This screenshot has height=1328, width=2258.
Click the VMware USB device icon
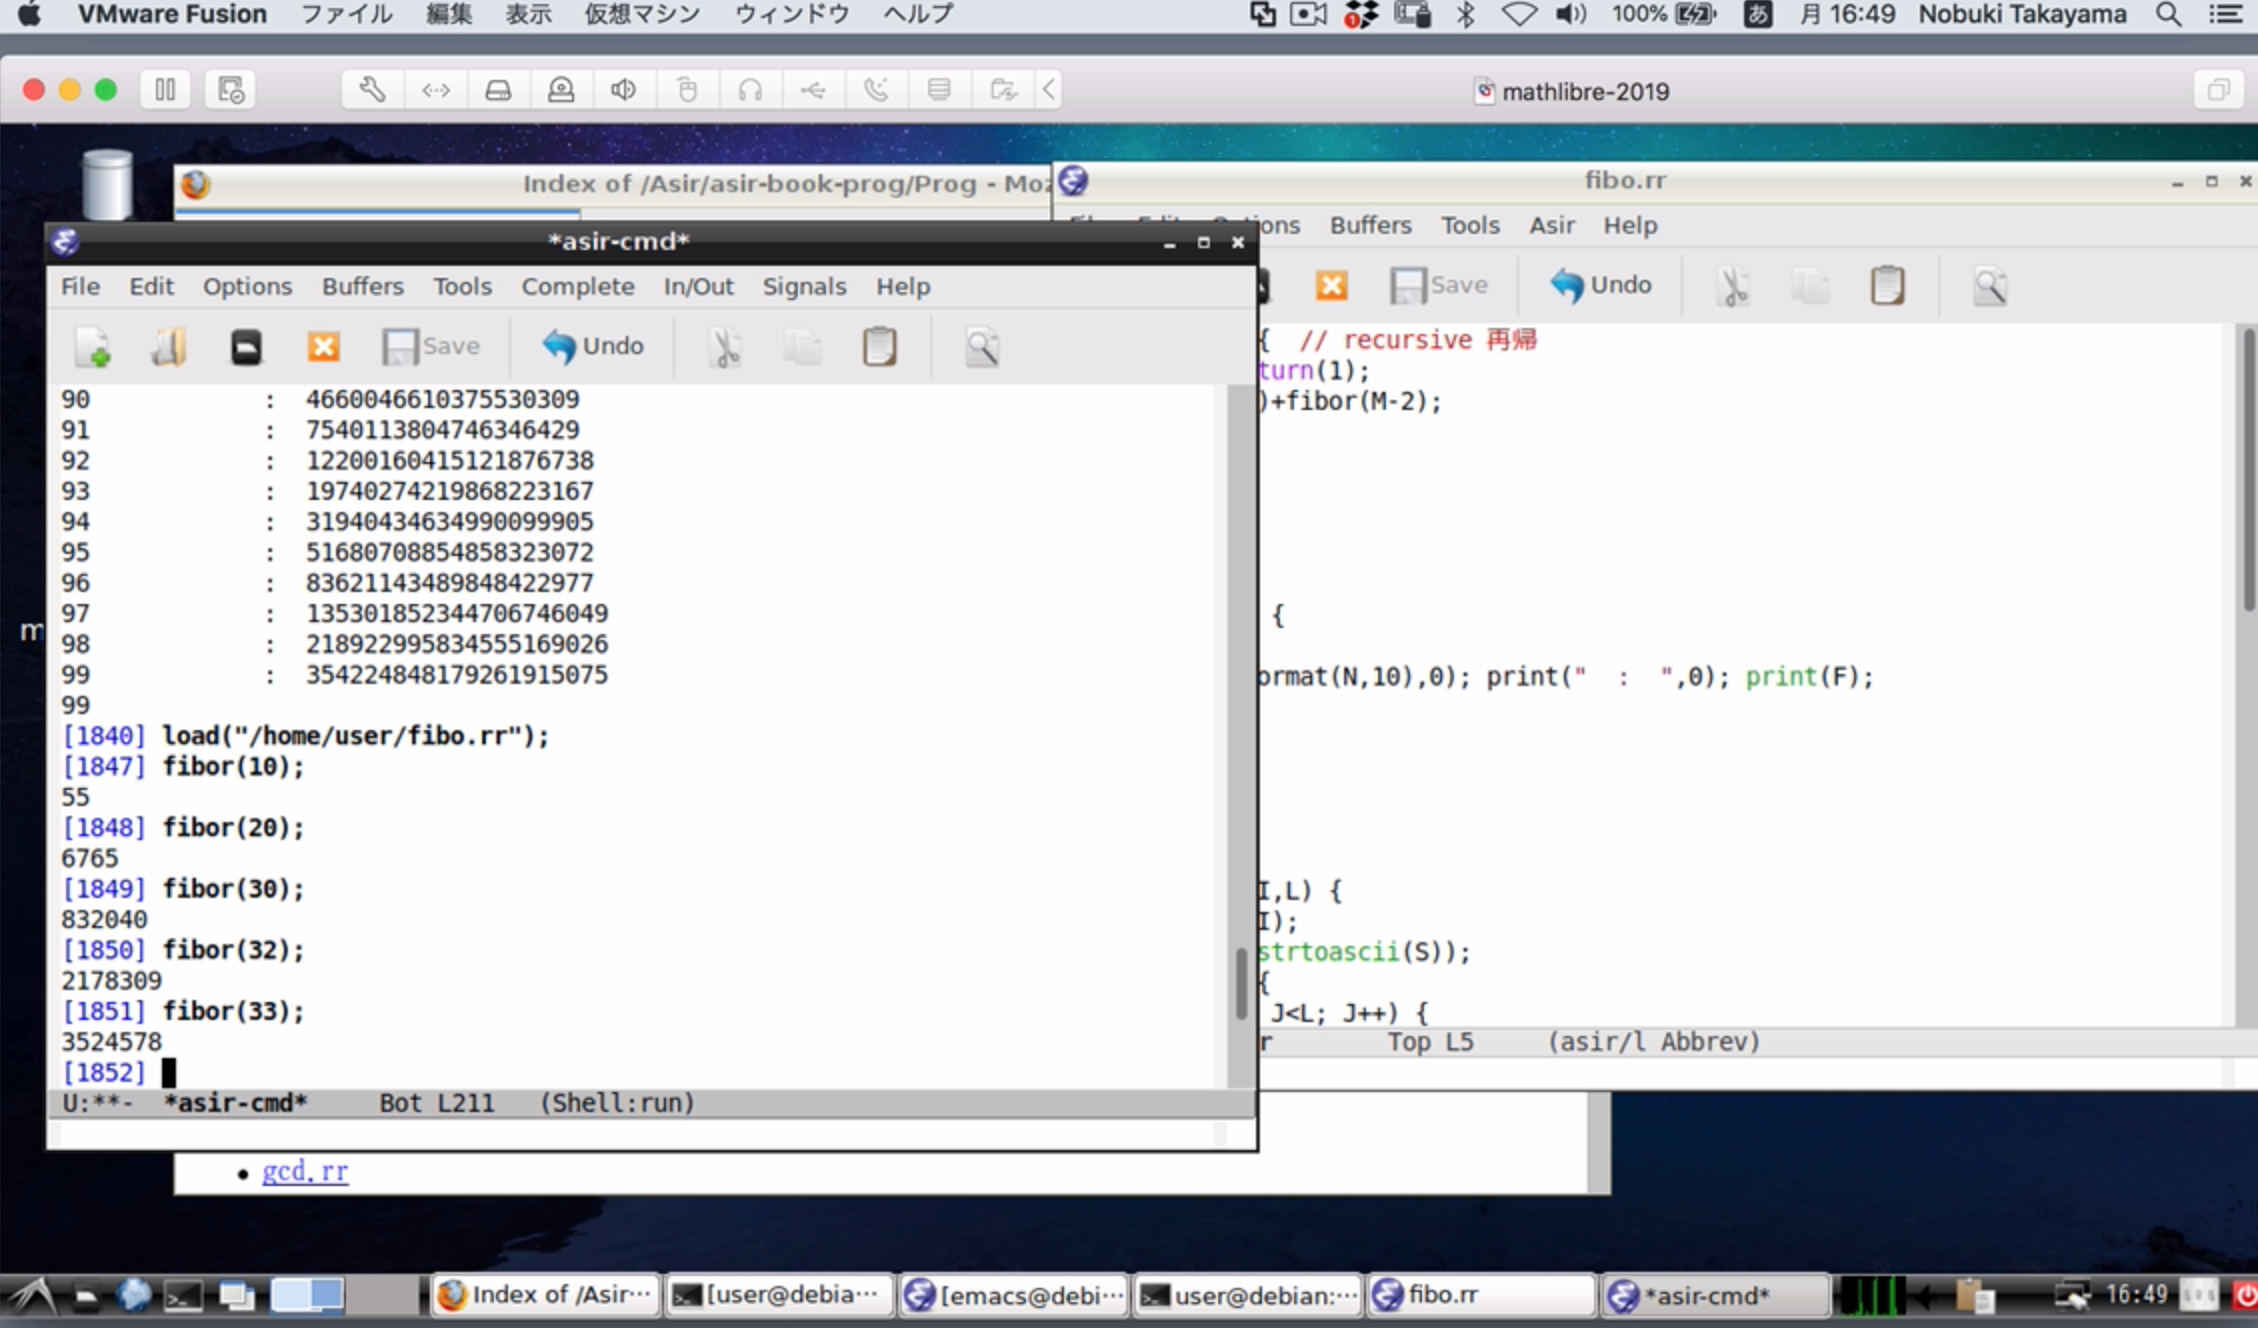click(813, 90)
